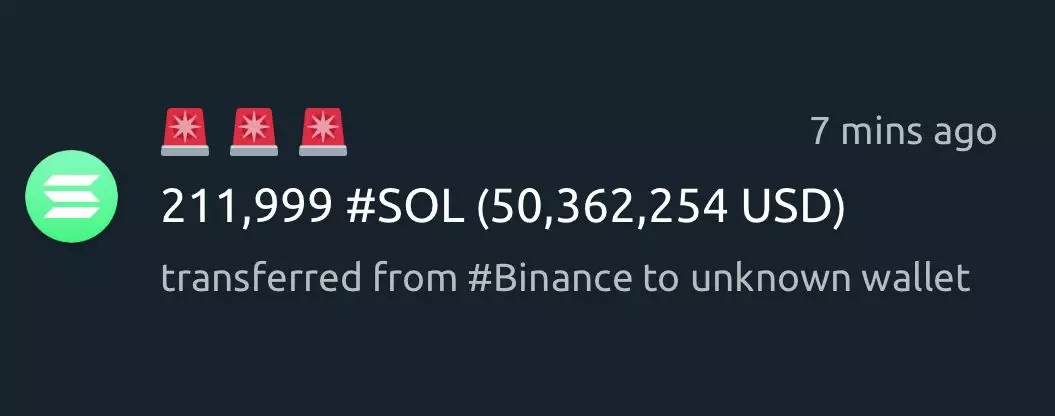
Task: Open the #Binance hashtag link
Action: pos(550,279)
